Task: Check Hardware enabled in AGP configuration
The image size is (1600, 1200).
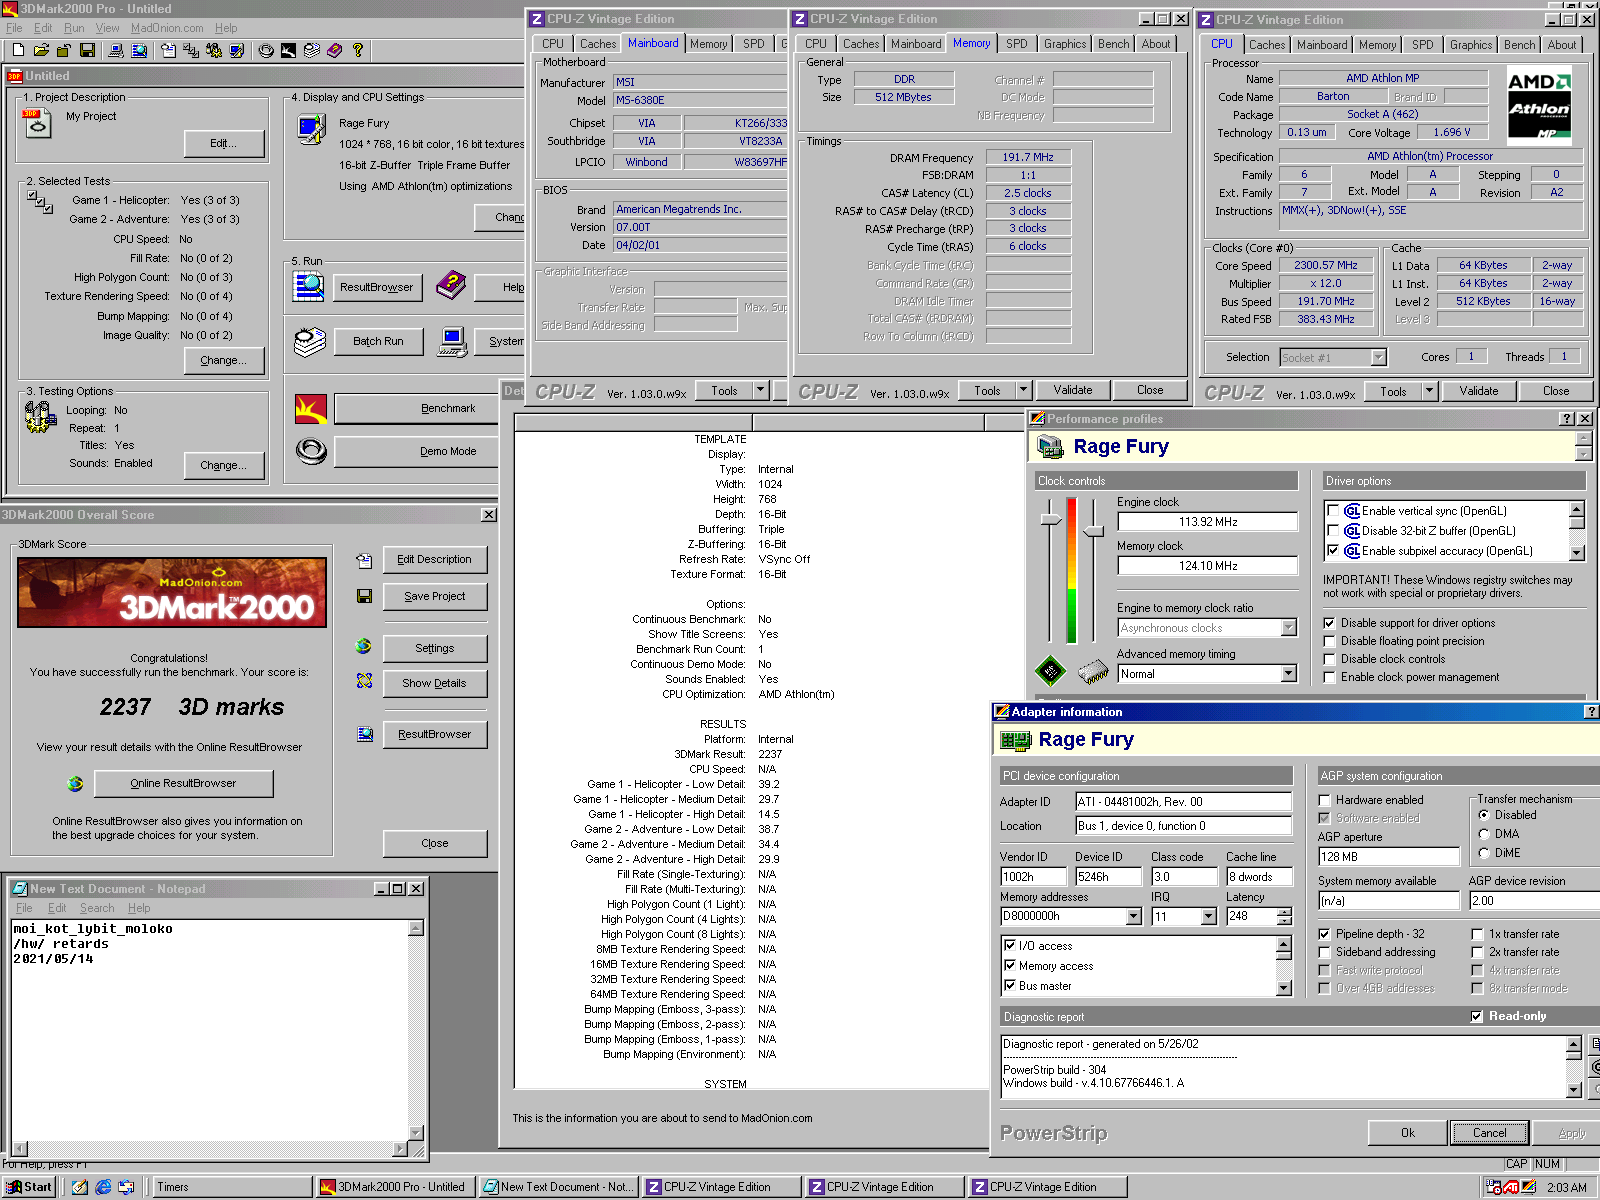Action: click(x=1324, y=800)
